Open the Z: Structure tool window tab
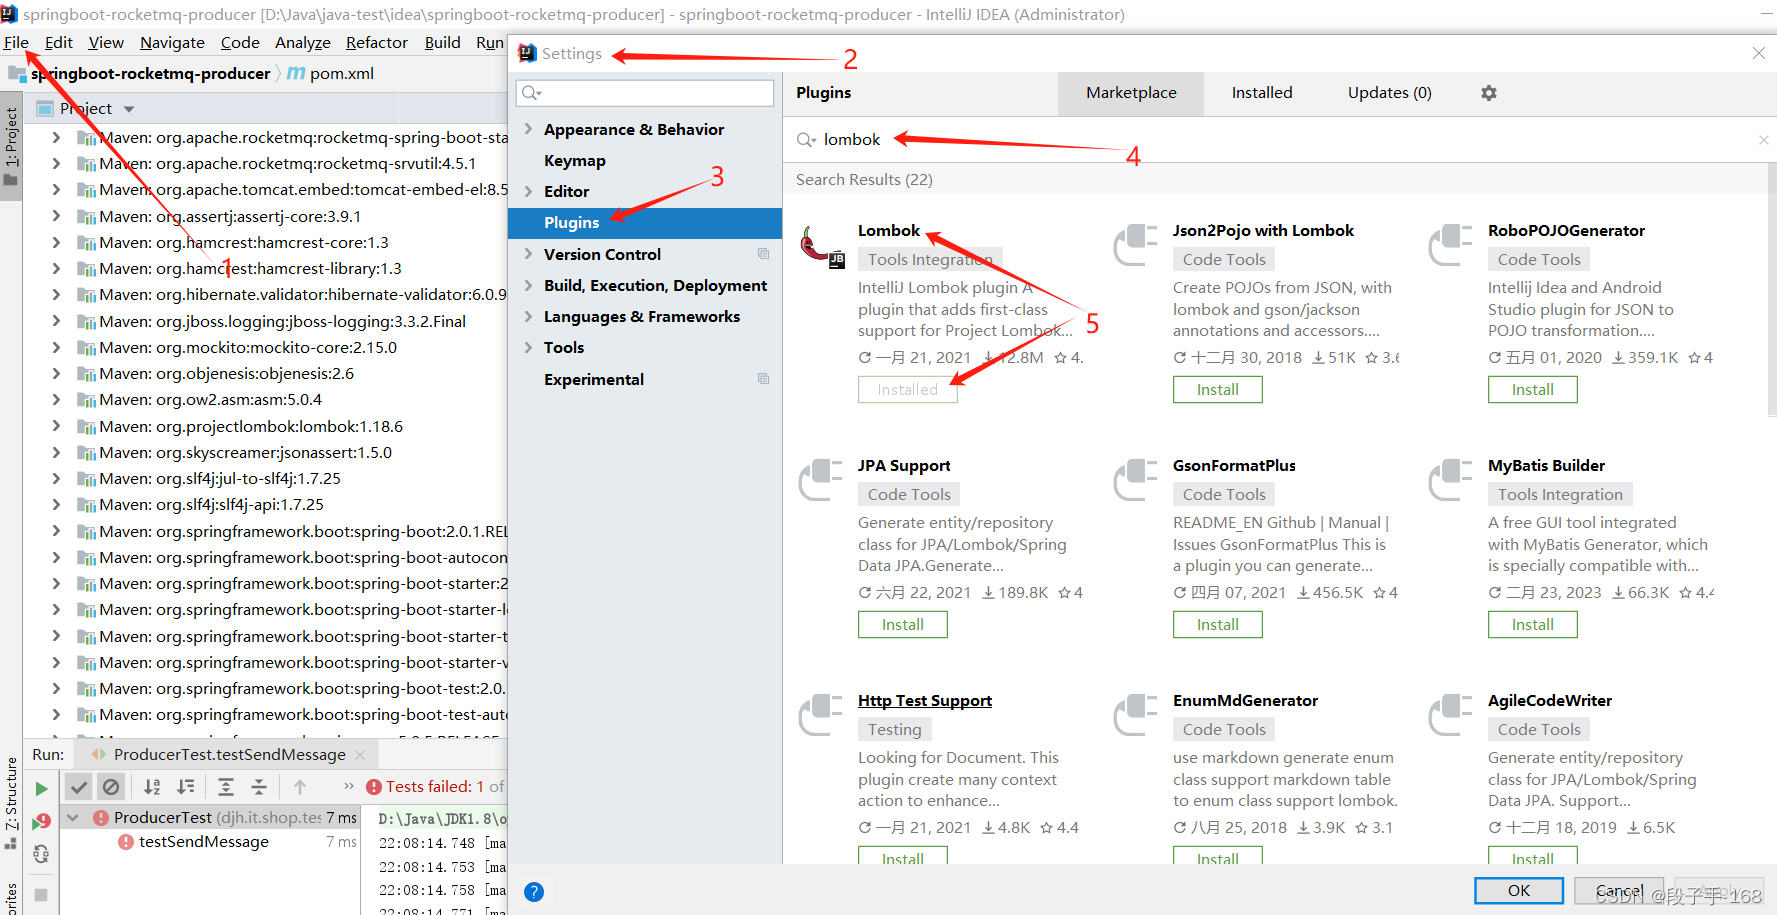Image resolution: width=1777 pixels, height=915 pixels. point(11,802)
